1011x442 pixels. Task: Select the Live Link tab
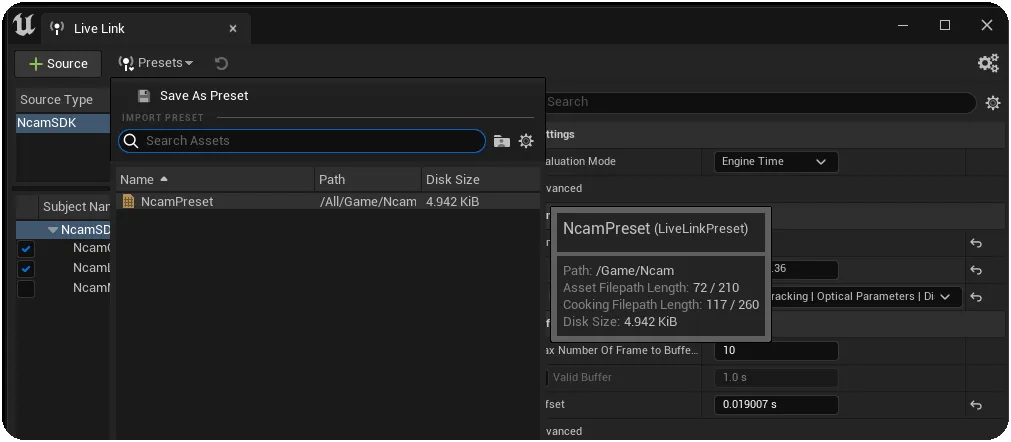pos(146,28)
